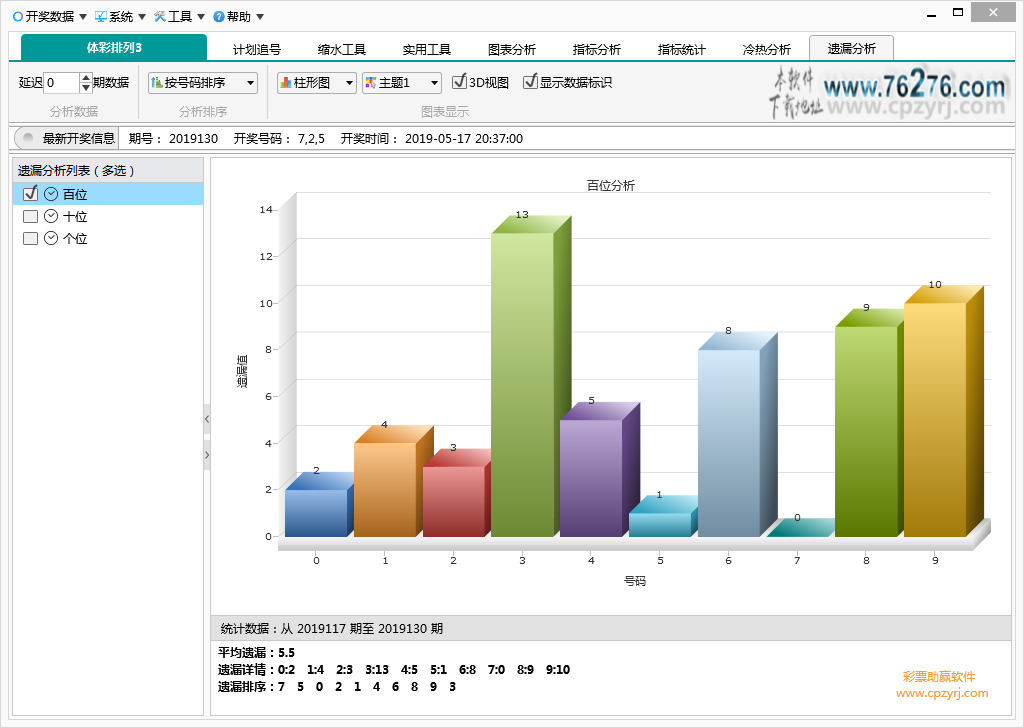Click the monitor icon beside 系统
The height and width of the screenshot is (728, 1024).
coord(101,16)
